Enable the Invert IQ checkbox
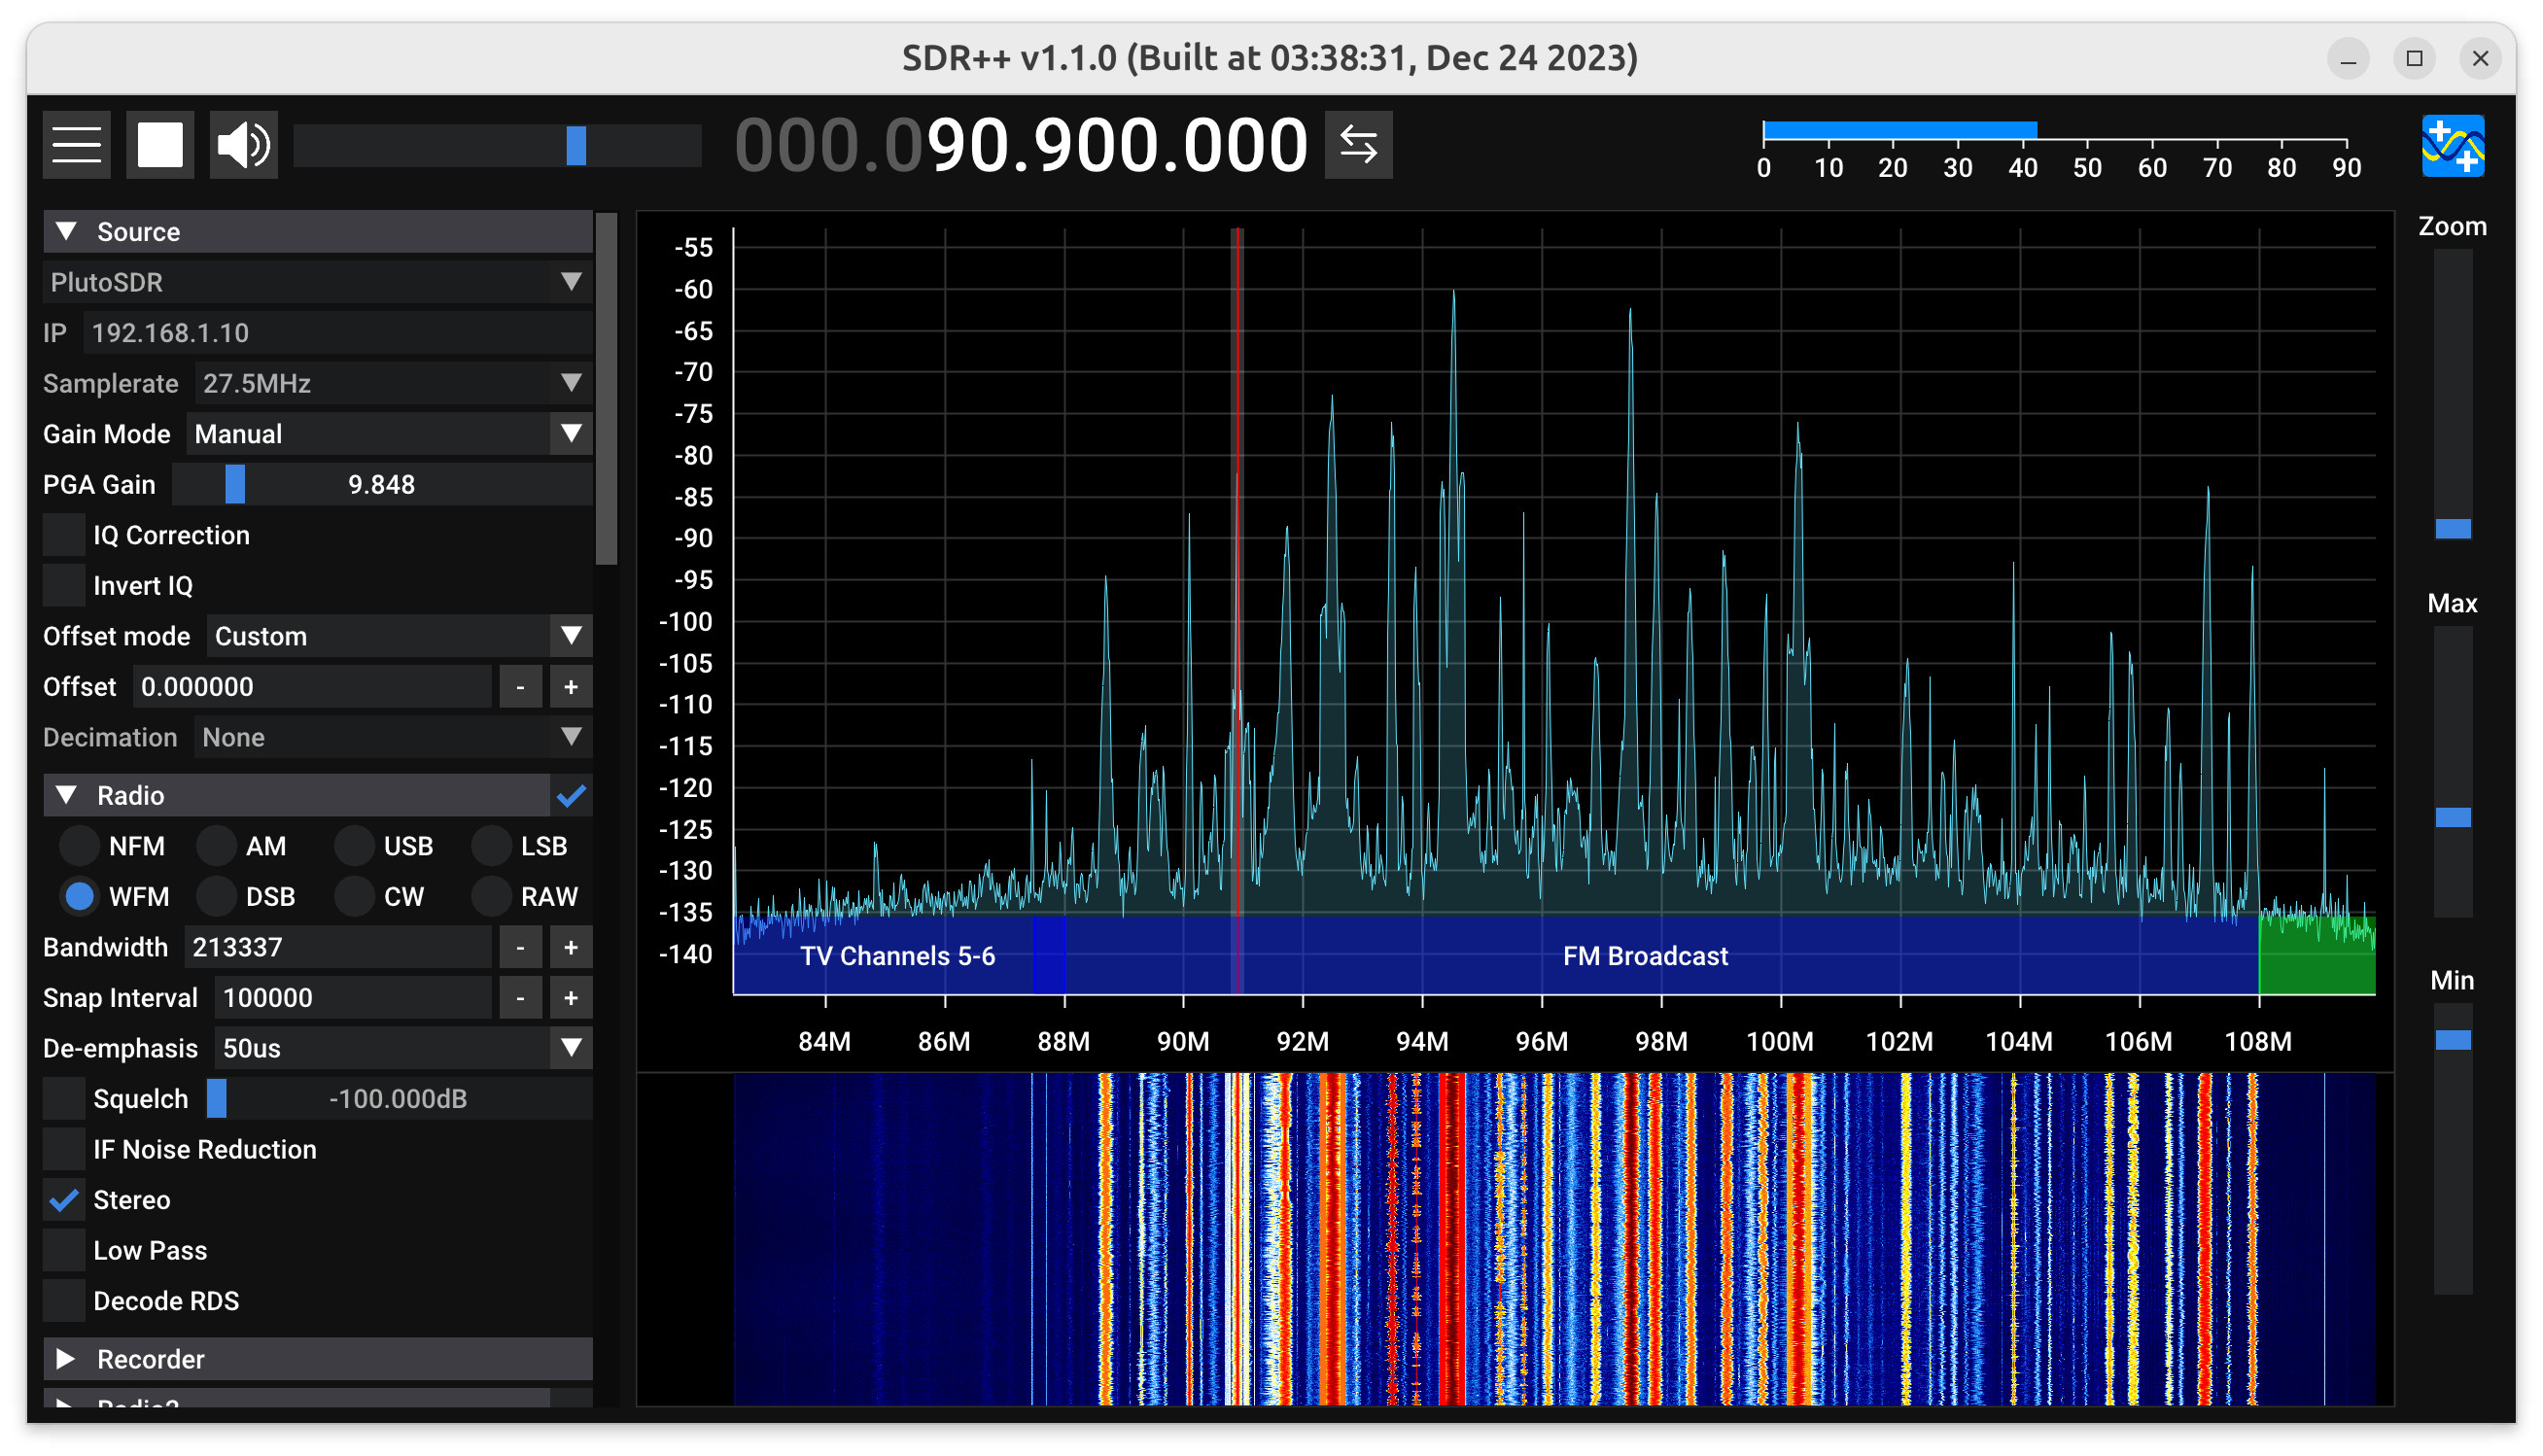Screen dimensions: 2543x1456 pyautogui.click(x=64, y=586)
